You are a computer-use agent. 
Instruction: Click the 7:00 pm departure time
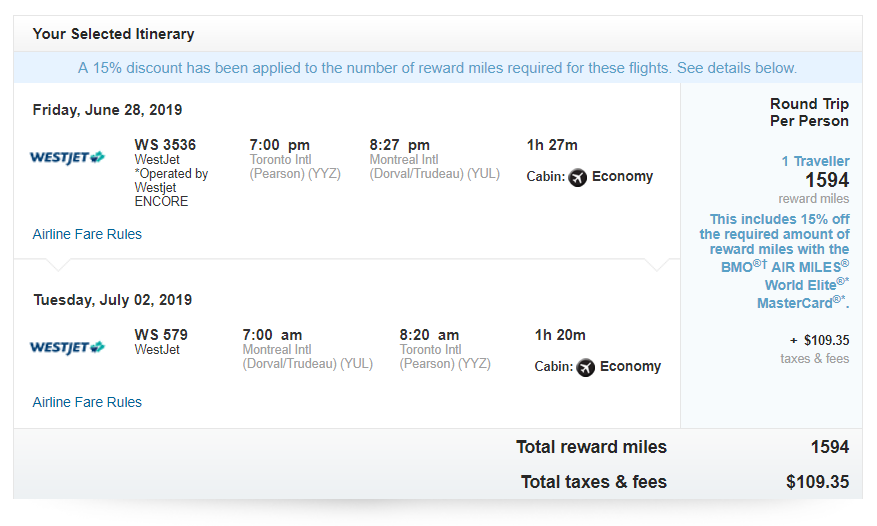280,144
